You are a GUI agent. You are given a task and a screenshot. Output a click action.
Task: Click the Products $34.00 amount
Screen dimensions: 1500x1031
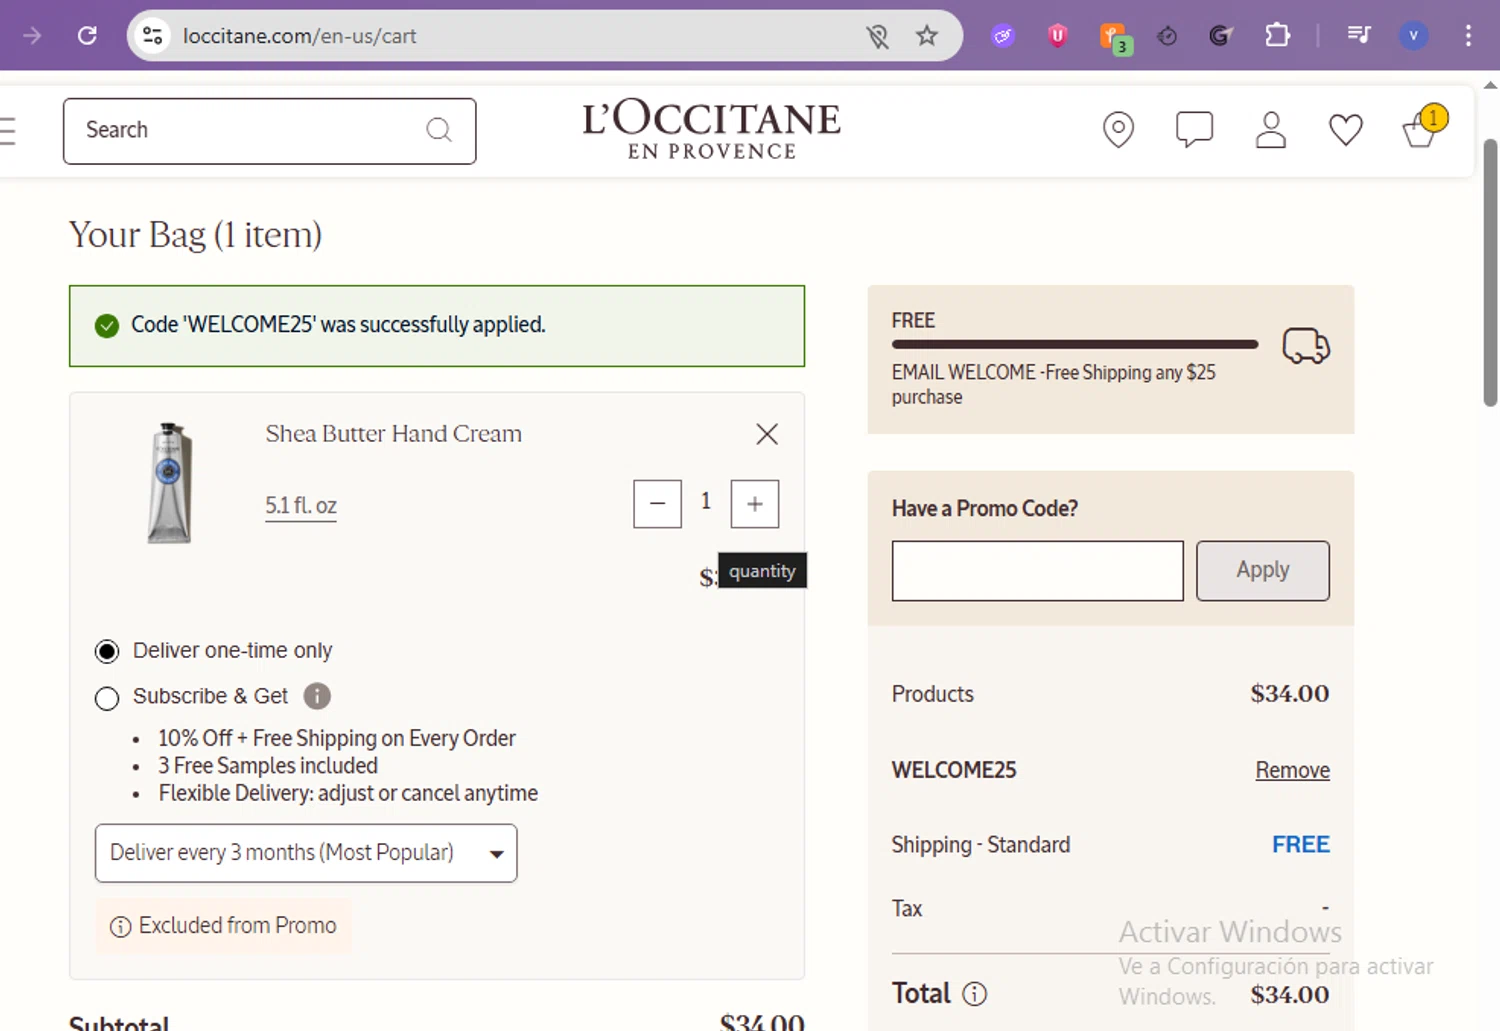point(1289,694)
